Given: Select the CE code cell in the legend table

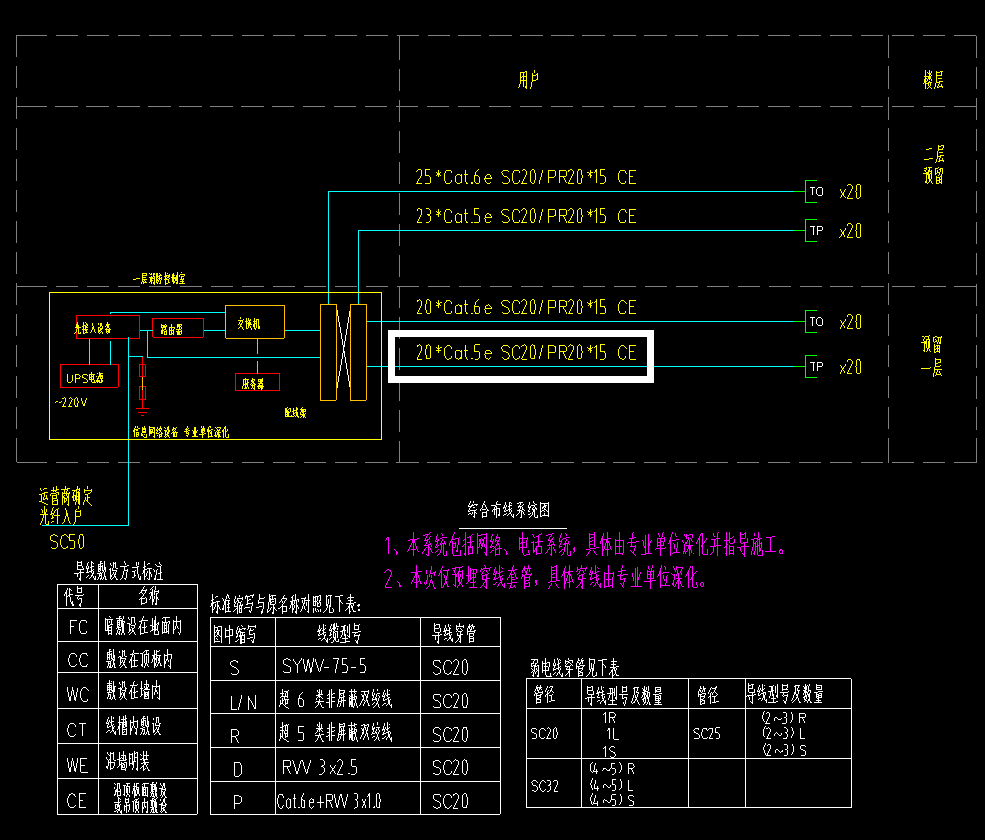Looking at the screenshot, I should pyautogui.click(x=78, y=799).
